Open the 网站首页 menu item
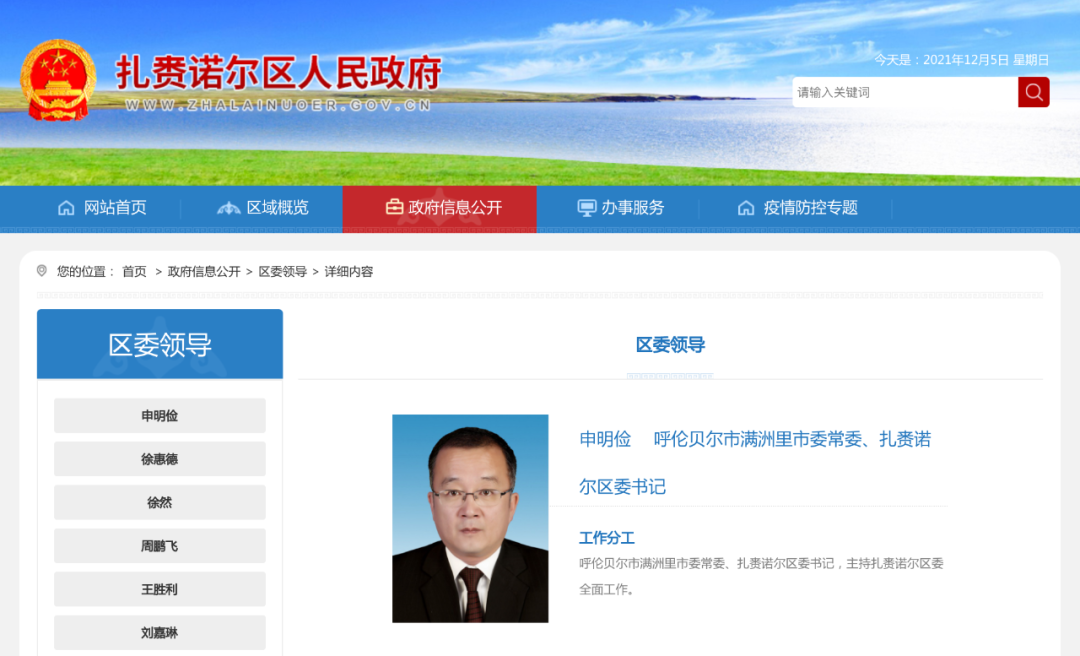This screenshot has width=1080, height=656. click(115, 207)
